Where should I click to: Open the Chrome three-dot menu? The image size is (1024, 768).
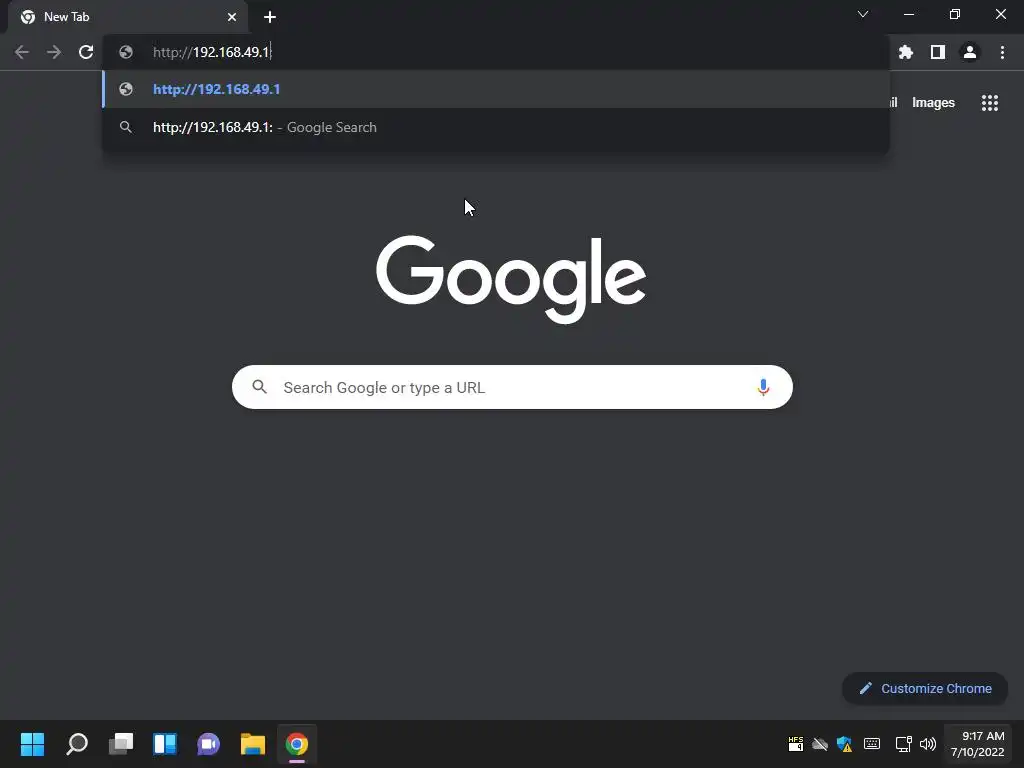(1002, 52)
